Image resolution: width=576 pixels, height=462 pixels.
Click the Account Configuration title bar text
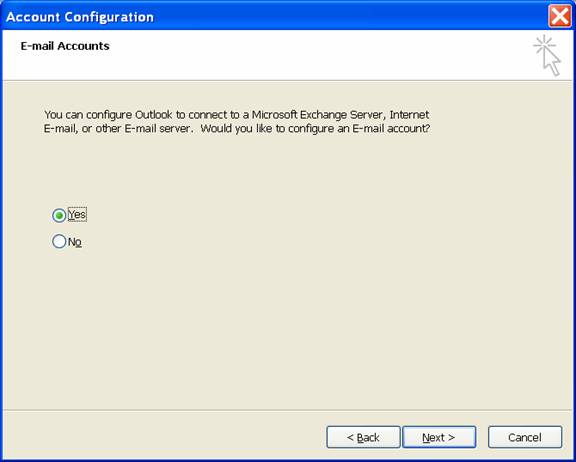[80, 17]
